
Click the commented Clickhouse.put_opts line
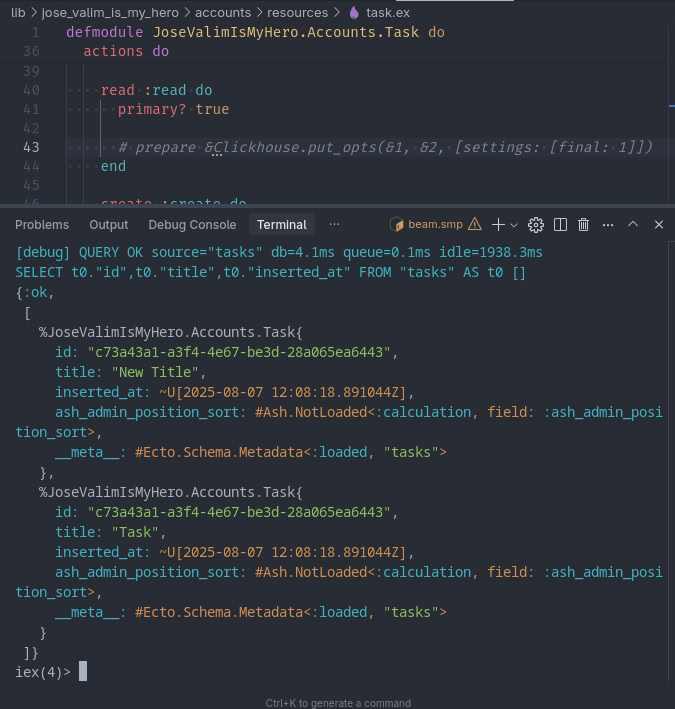(x=385, y=147)
